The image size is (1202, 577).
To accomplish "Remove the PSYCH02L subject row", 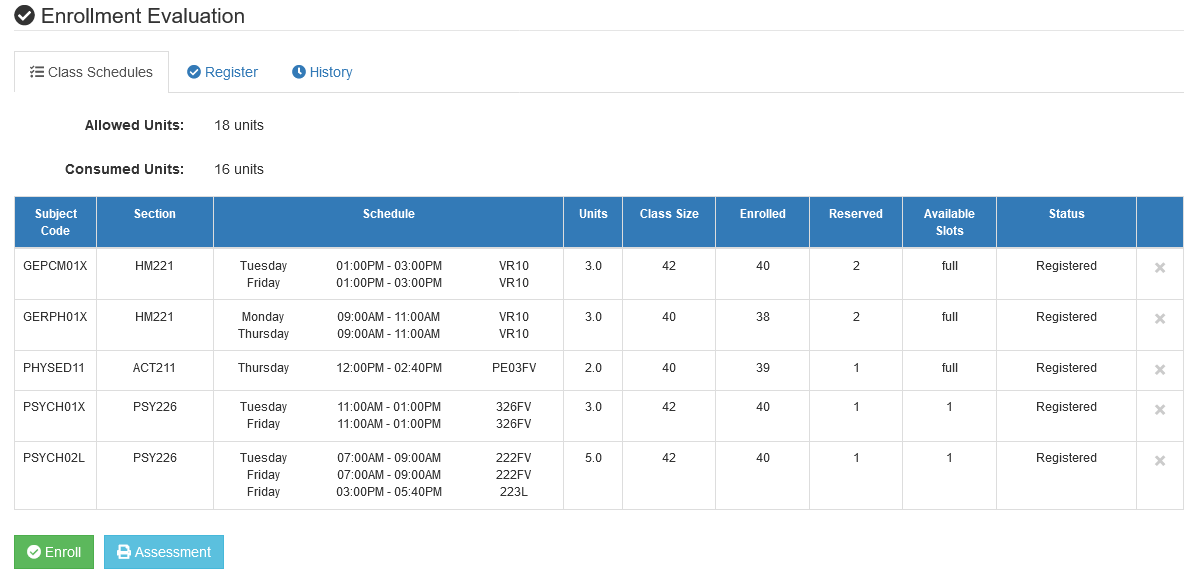I will pyautogui.click(x=1160, y=461).
